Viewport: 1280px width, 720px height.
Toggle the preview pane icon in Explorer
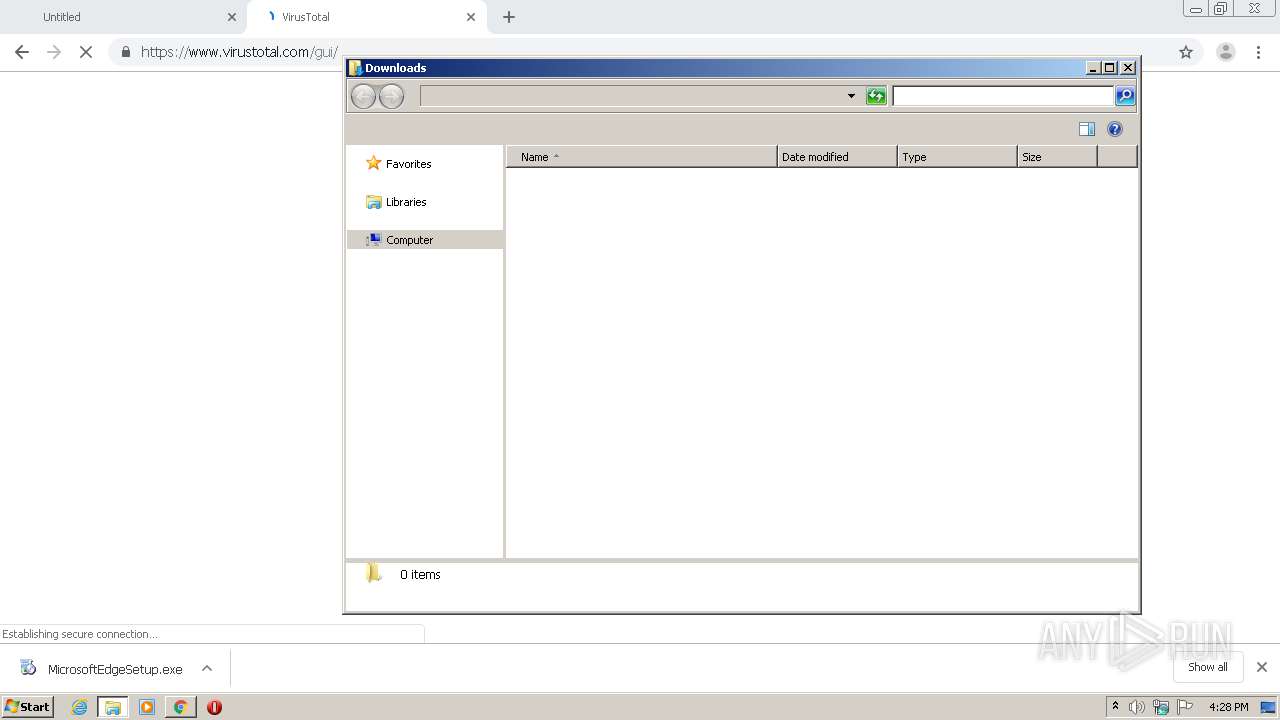tap(1087, 129)
